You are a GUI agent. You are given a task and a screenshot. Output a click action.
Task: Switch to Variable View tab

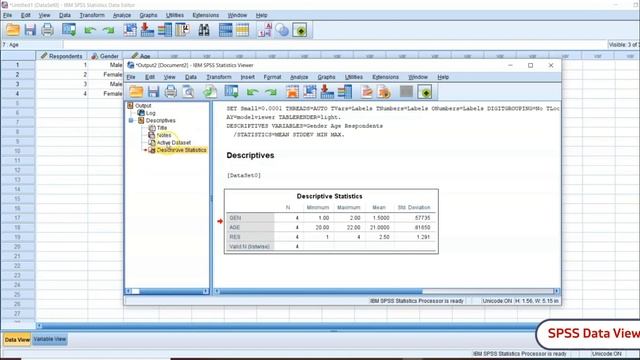point(50,339)
